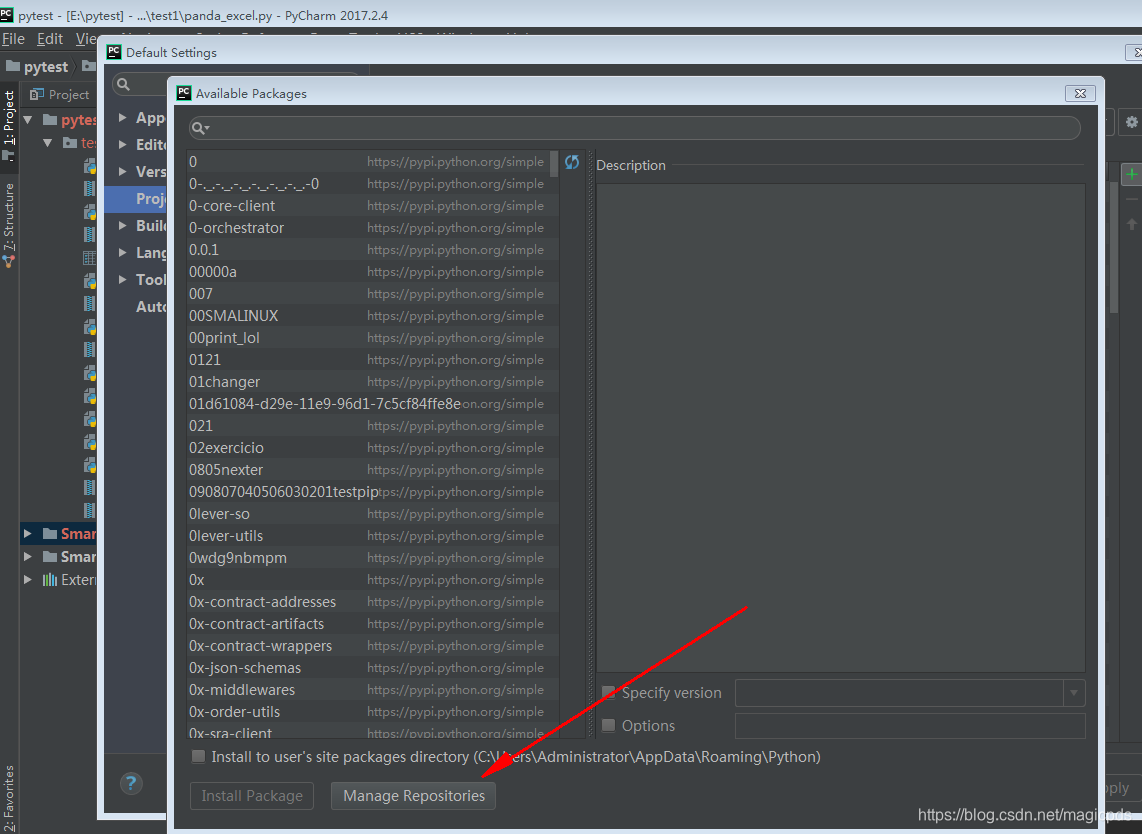Select package 0805nexter
This screenshot has height=834, width=1142.
point(372,470)
